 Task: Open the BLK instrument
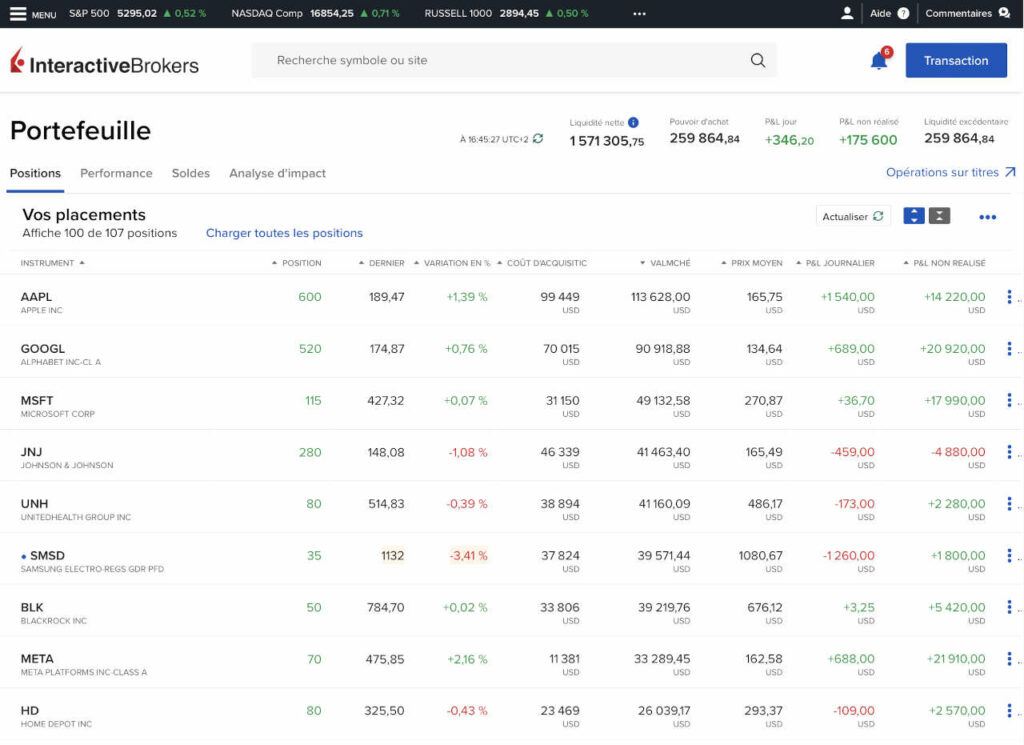[32, 607]
